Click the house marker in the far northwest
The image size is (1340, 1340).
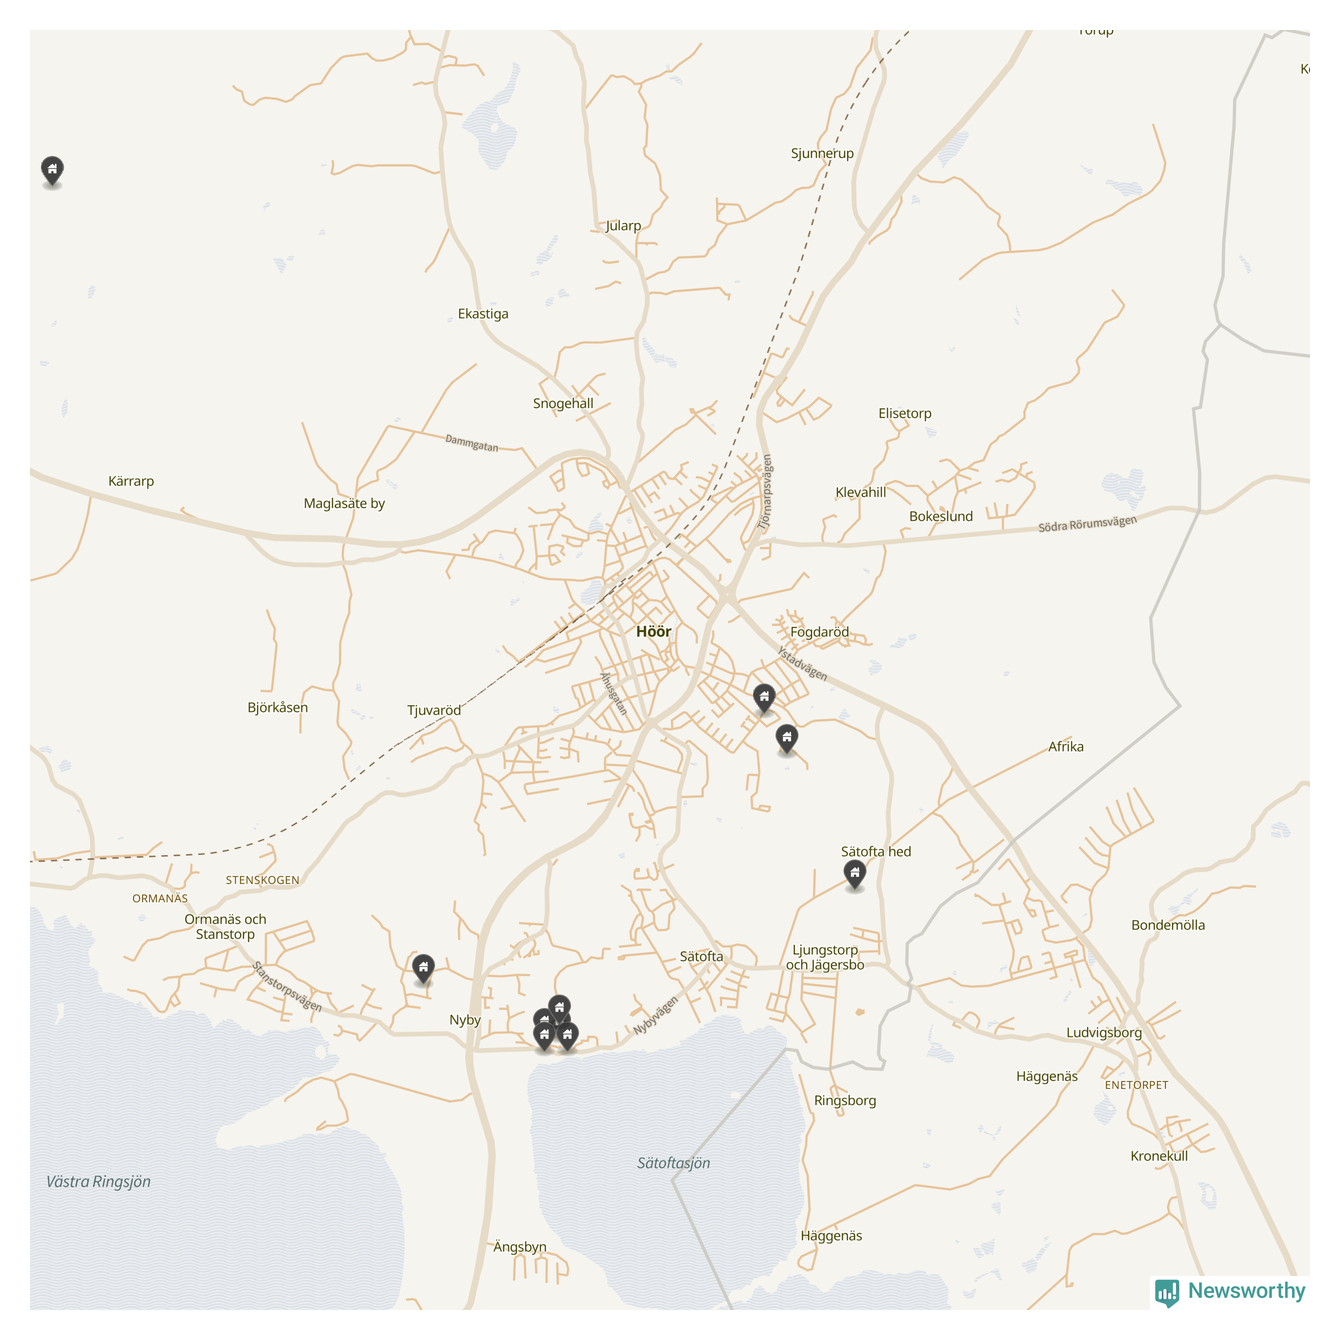[52, 170]
